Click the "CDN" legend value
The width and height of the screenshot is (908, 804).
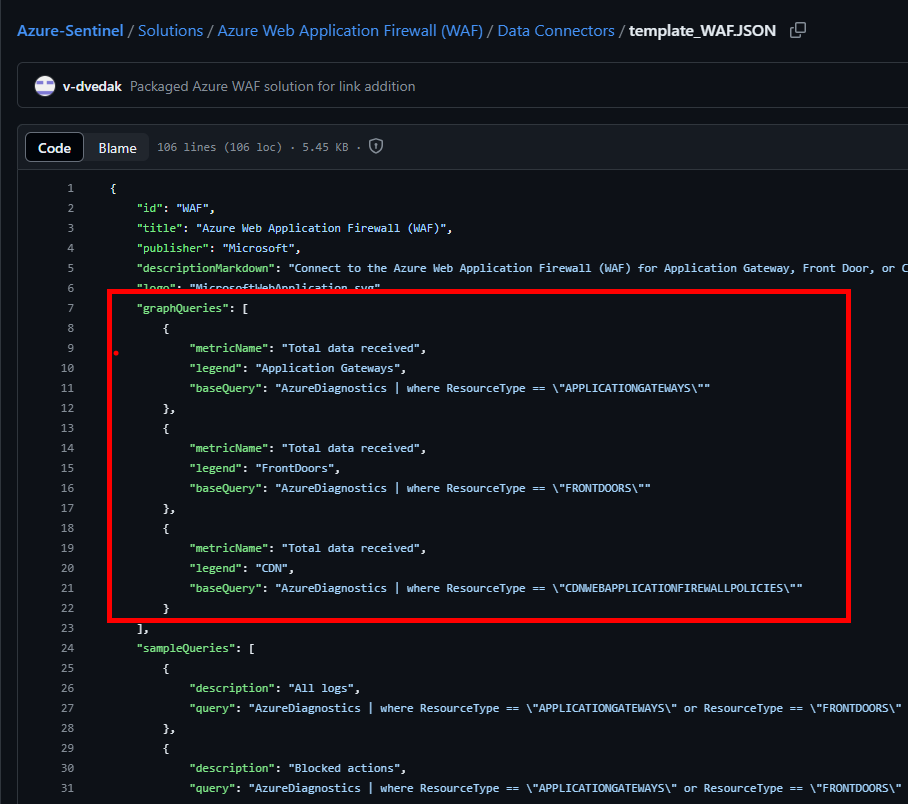click(271, 568)
